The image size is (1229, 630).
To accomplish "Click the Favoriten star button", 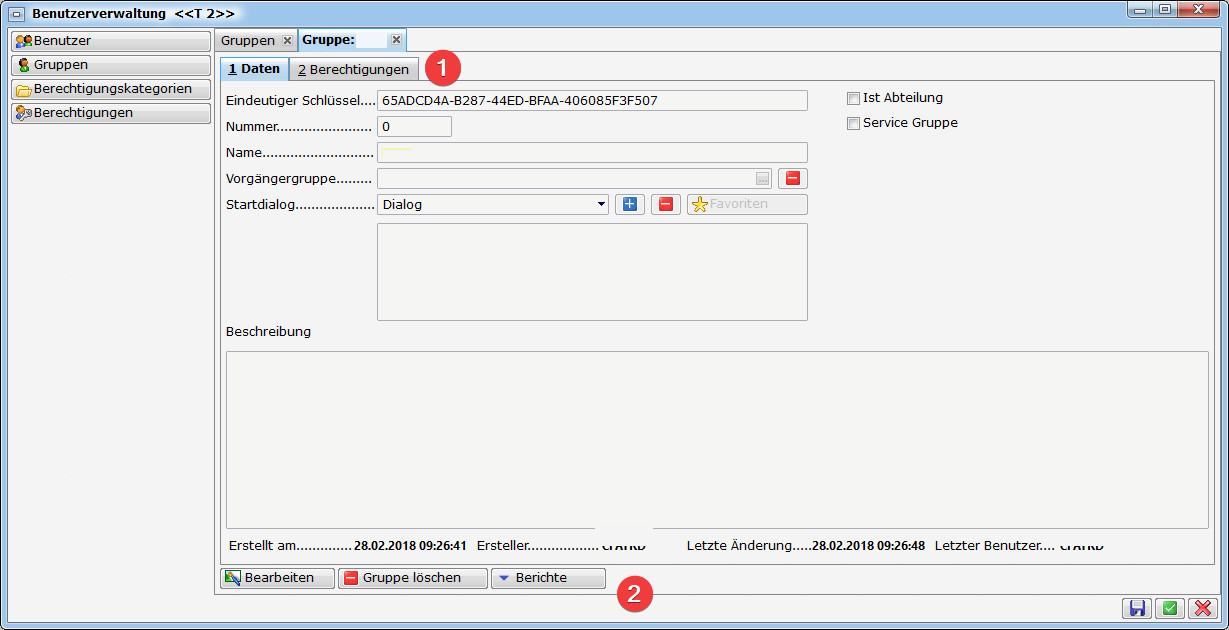I will 746,204.
